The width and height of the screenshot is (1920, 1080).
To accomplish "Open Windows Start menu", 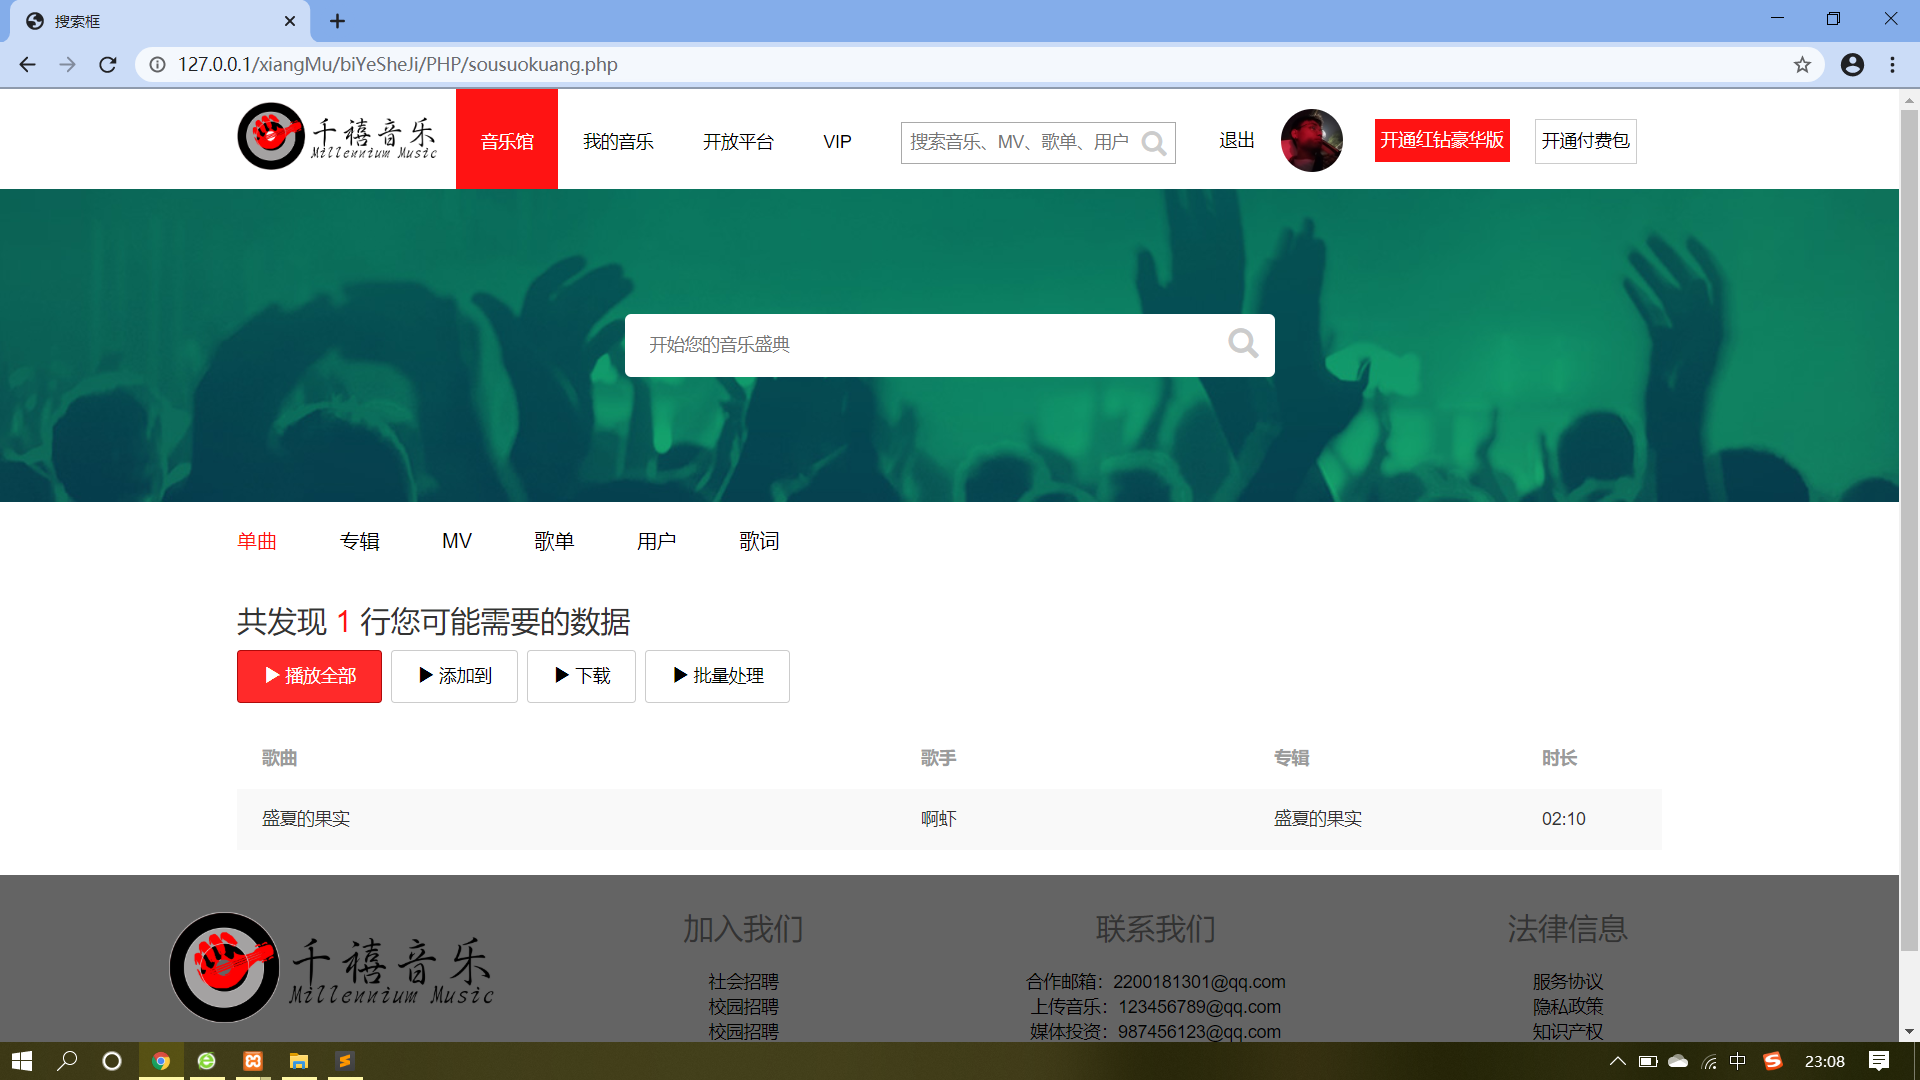I will (22, 1061).
